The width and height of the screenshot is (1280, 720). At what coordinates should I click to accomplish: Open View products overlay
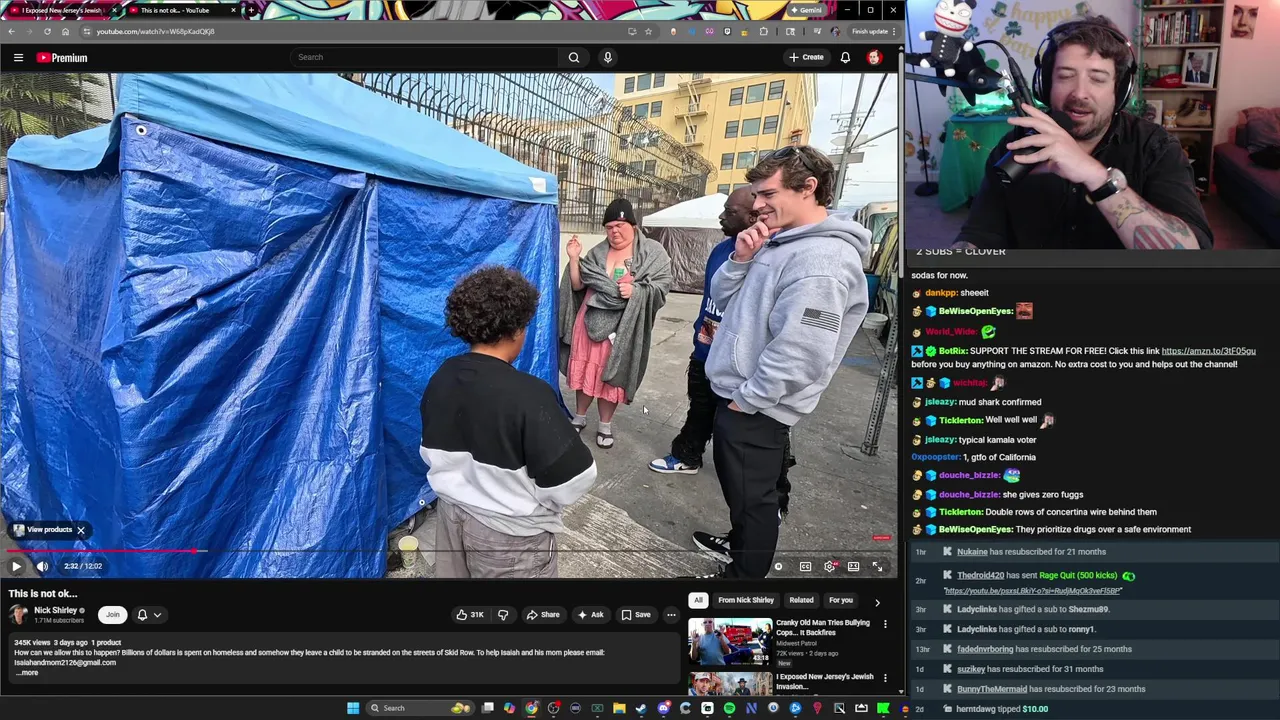(42, 530)
